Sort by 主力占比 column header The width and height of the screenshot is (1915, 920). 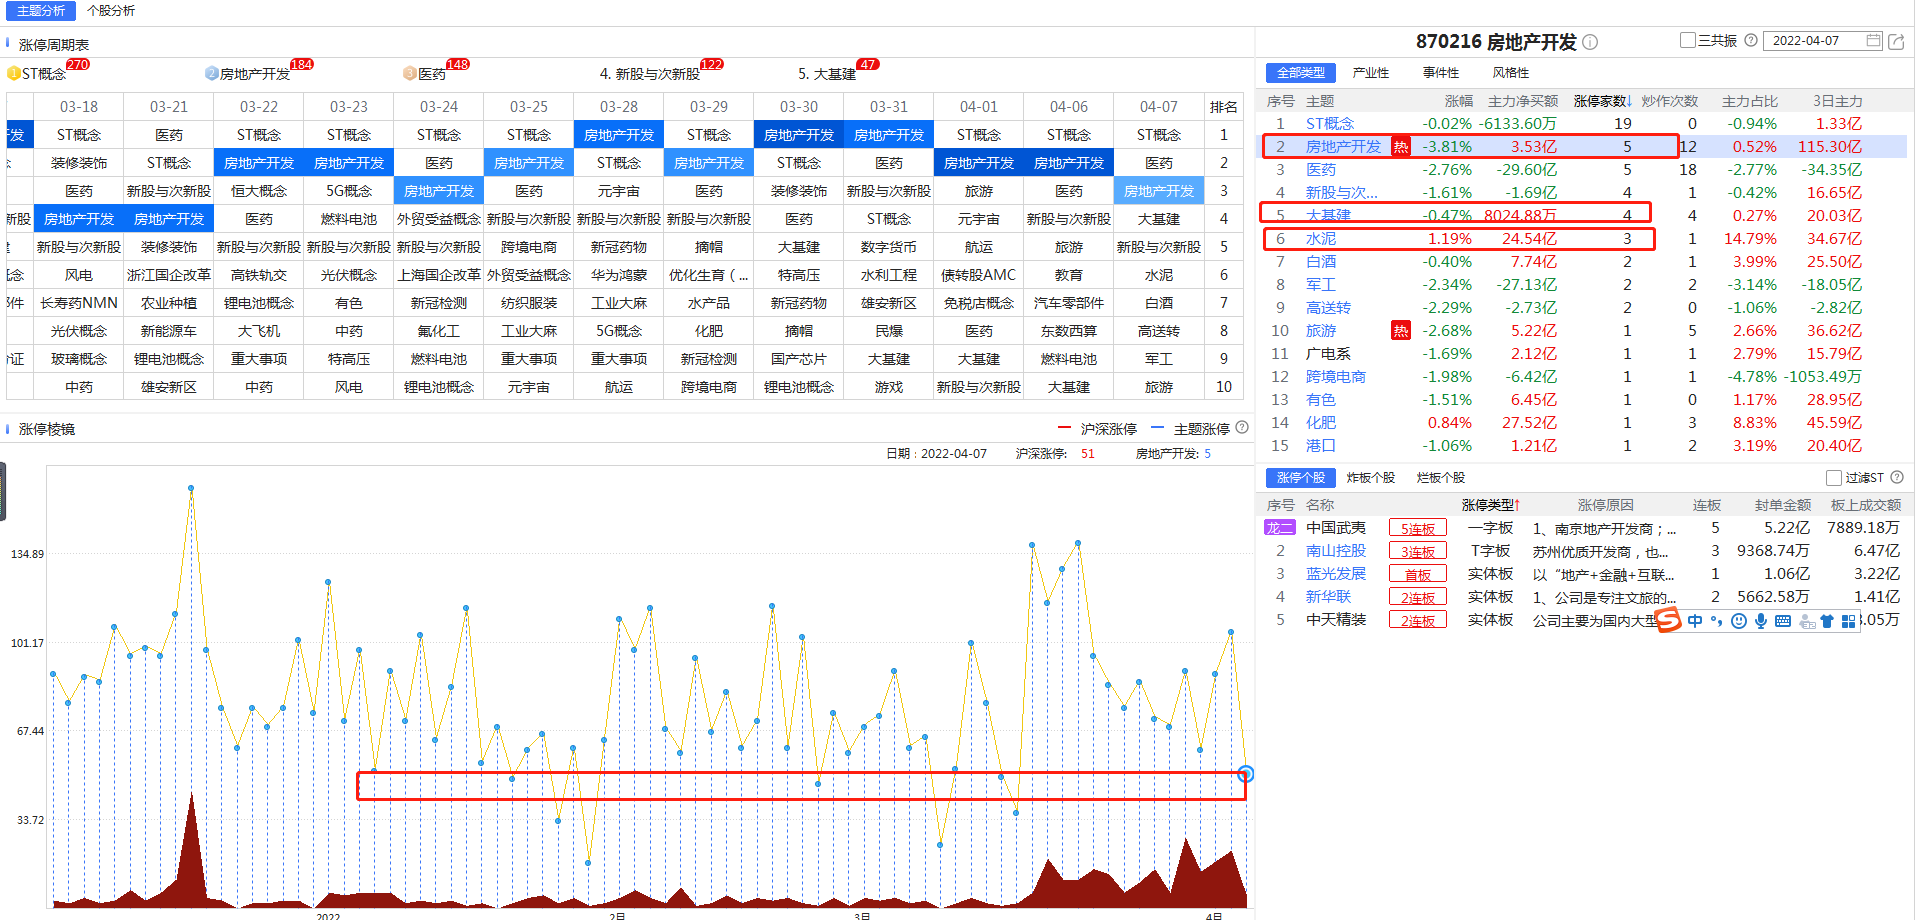pyautogui.click(x=1749, y=101)
